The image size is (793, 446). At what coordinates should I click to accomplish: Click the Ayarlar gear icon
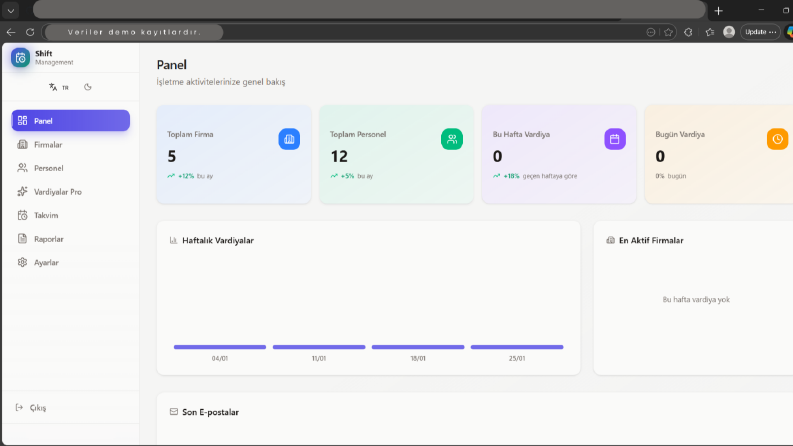[x=22, y=262]
